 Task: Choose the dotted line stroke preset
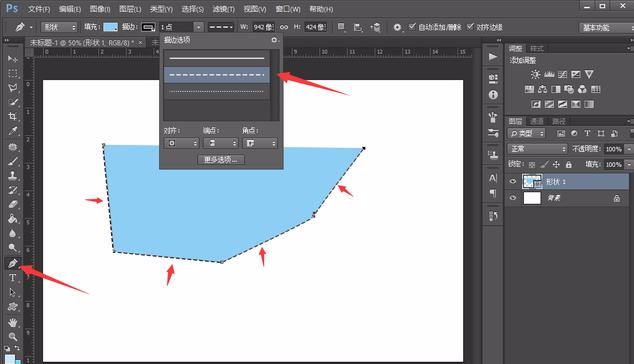[216, 91]
